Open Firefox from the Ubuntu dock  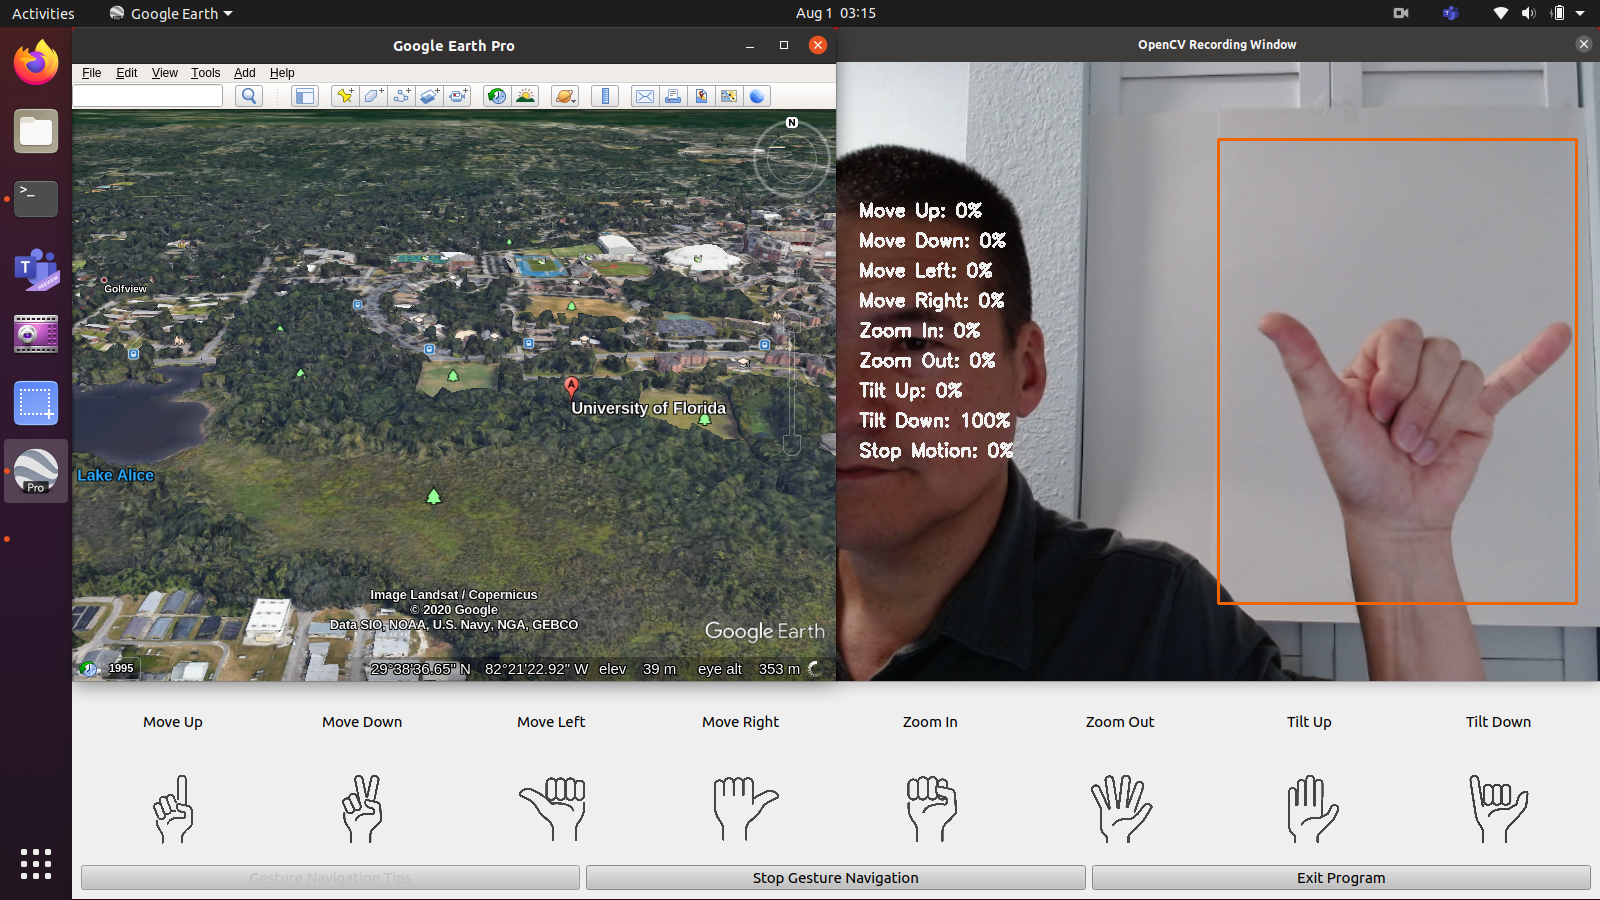(36, 63)
